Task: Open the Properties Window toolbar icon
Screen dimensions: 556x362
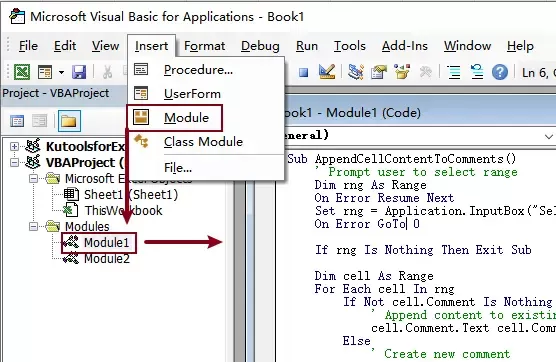Action: point(379,72)
